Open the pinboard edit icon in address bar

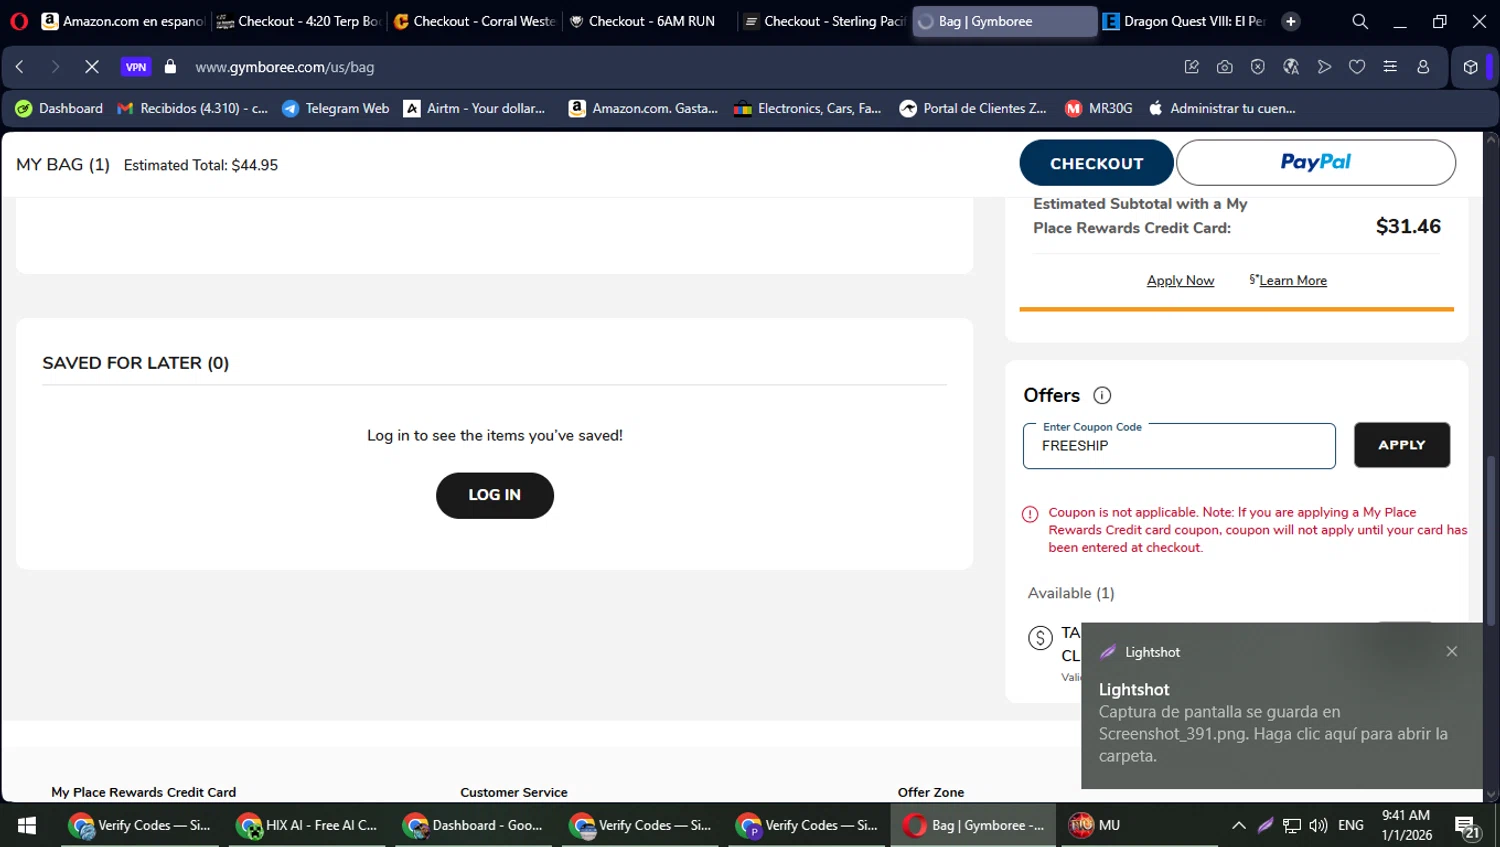point(1191,67)
